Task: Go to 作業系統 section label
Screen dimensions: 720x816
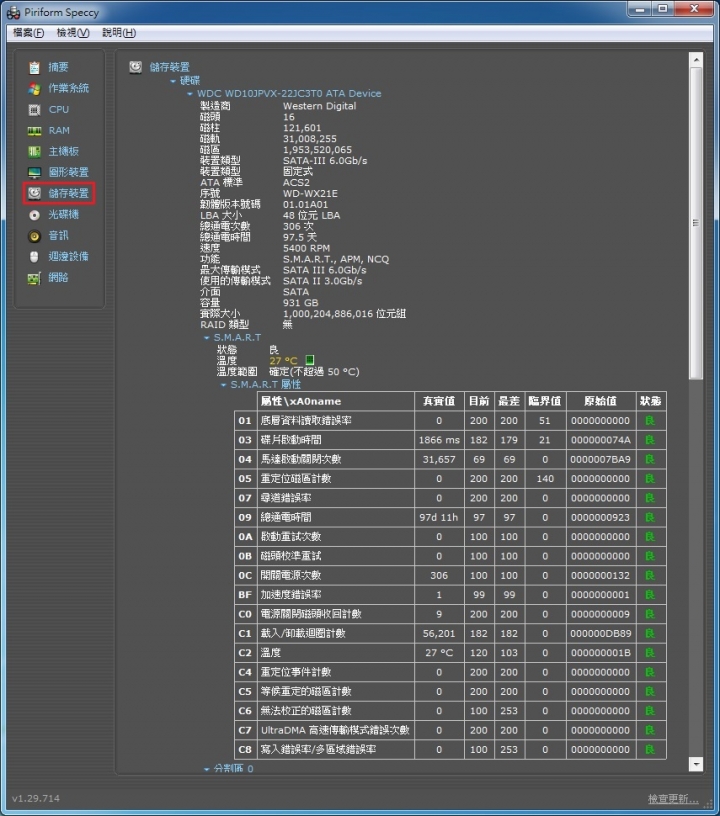Action: tap(69, 88)
